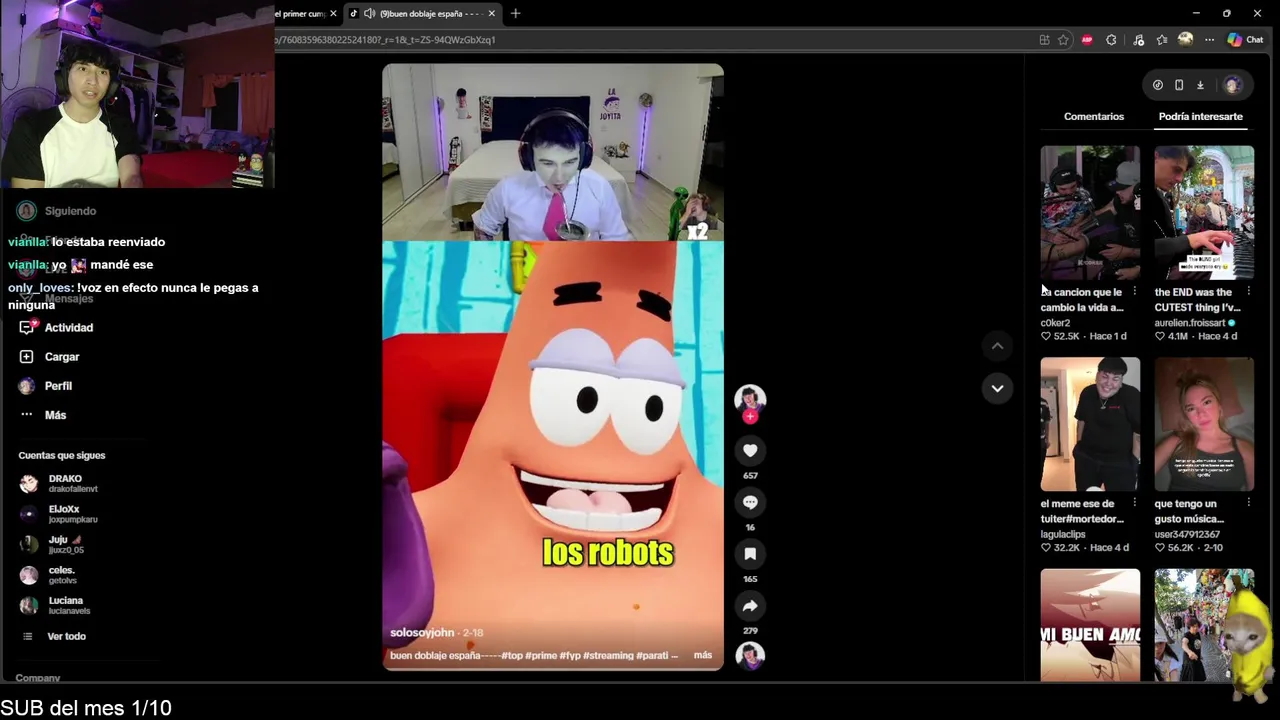The width and height of the screenshot is (1280, 720).
Task: Click the download desktop app icon
Action: tap(1200, 85)
